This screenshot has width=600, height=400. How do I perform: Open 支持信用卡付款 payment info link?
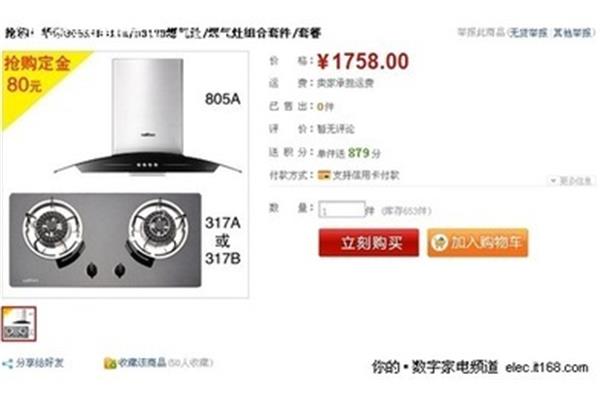366,175
